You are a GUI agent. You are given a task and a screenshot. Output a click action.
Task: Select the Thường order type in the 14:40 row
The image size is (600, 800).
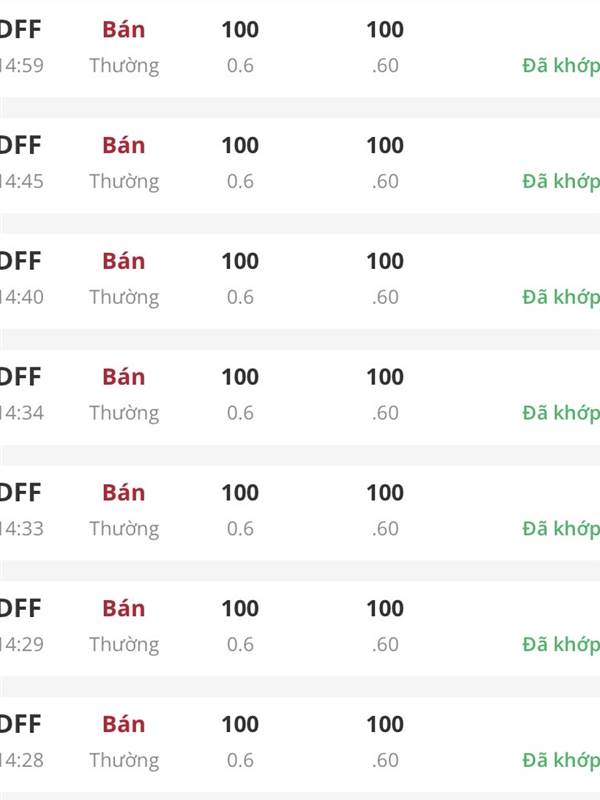124,297
